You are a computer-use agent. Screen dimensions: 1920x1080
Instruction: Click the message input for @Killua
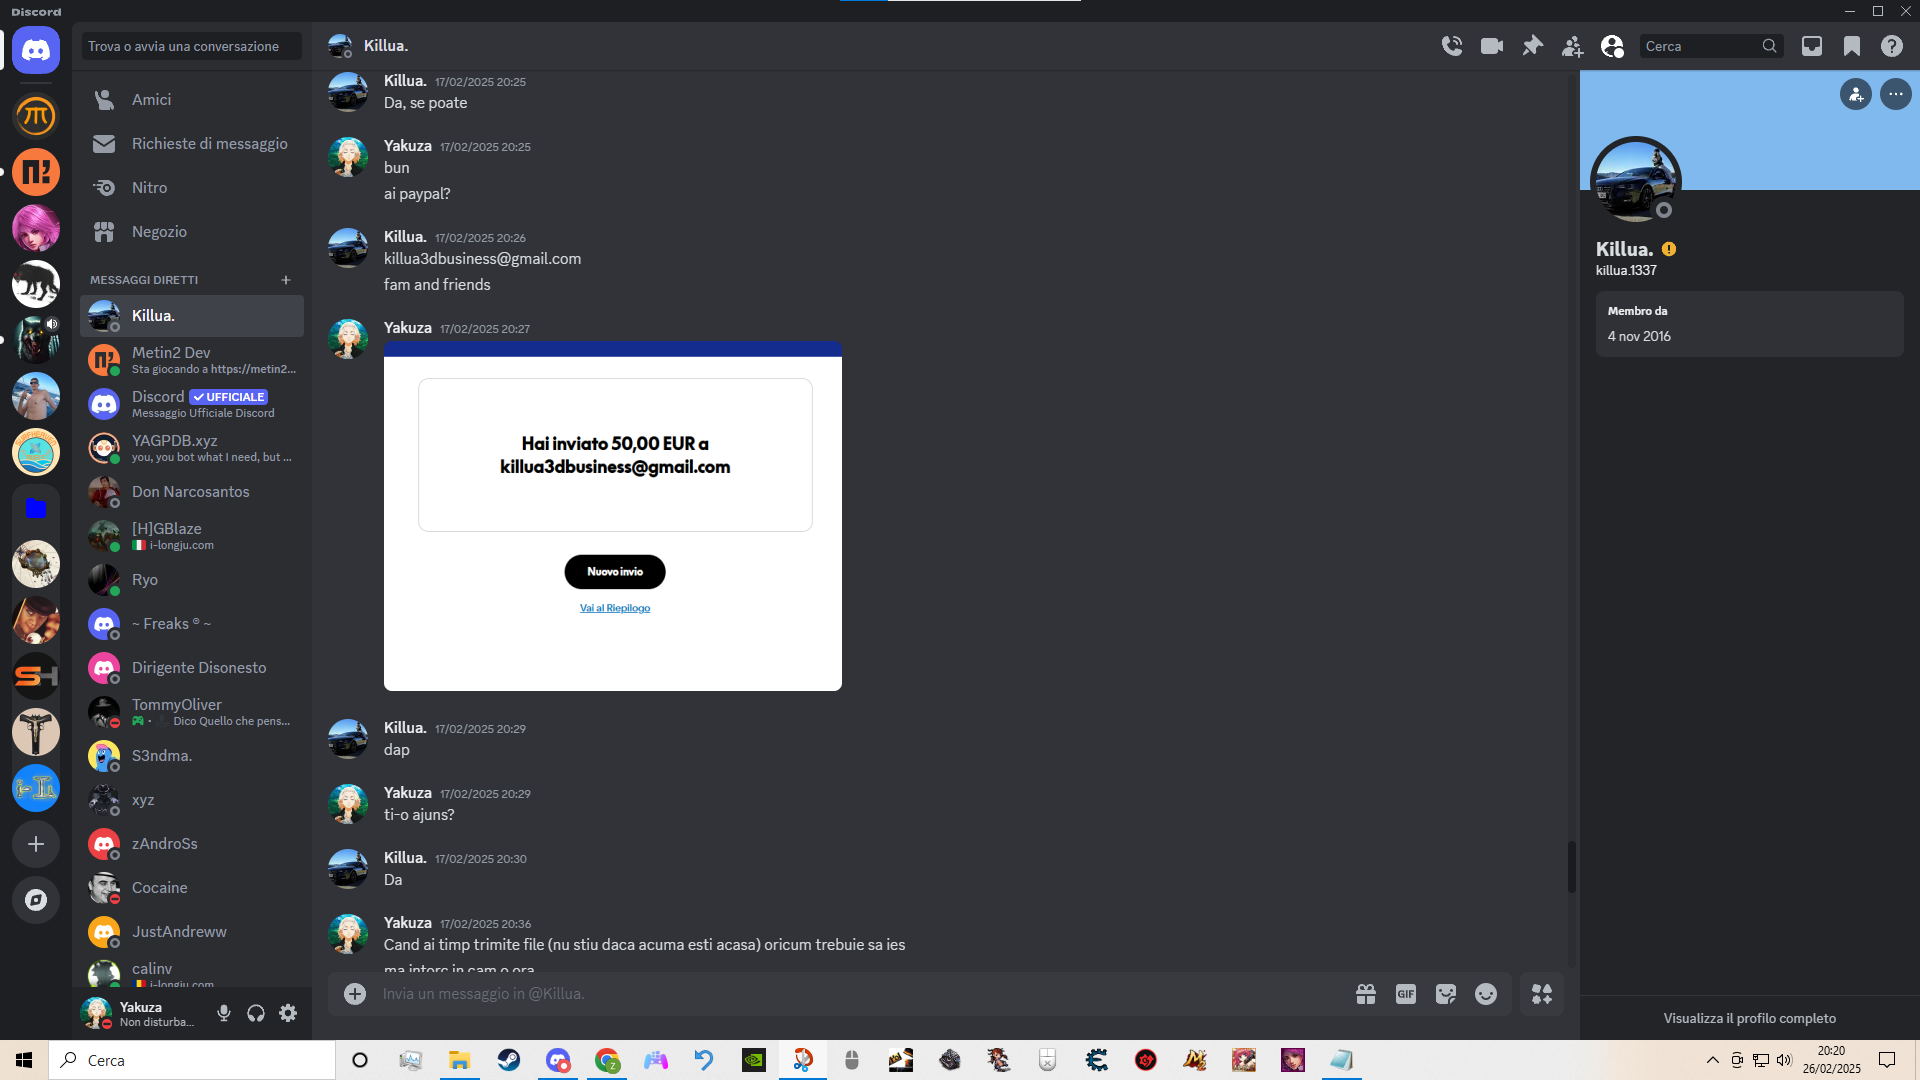click(x=860, y=994)
